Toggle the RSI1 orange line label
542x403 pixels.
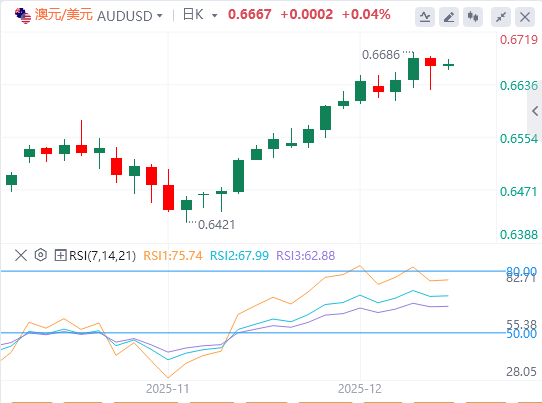(x=172, y=256)
